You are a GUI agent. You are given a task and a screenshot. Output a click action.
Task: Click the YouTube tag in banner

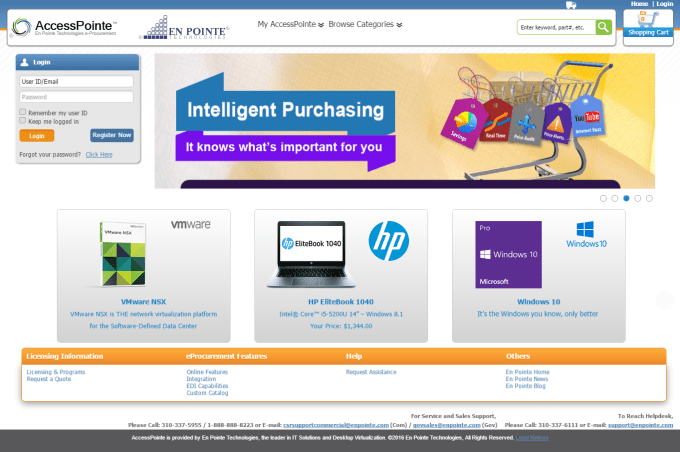click(588, 117)
